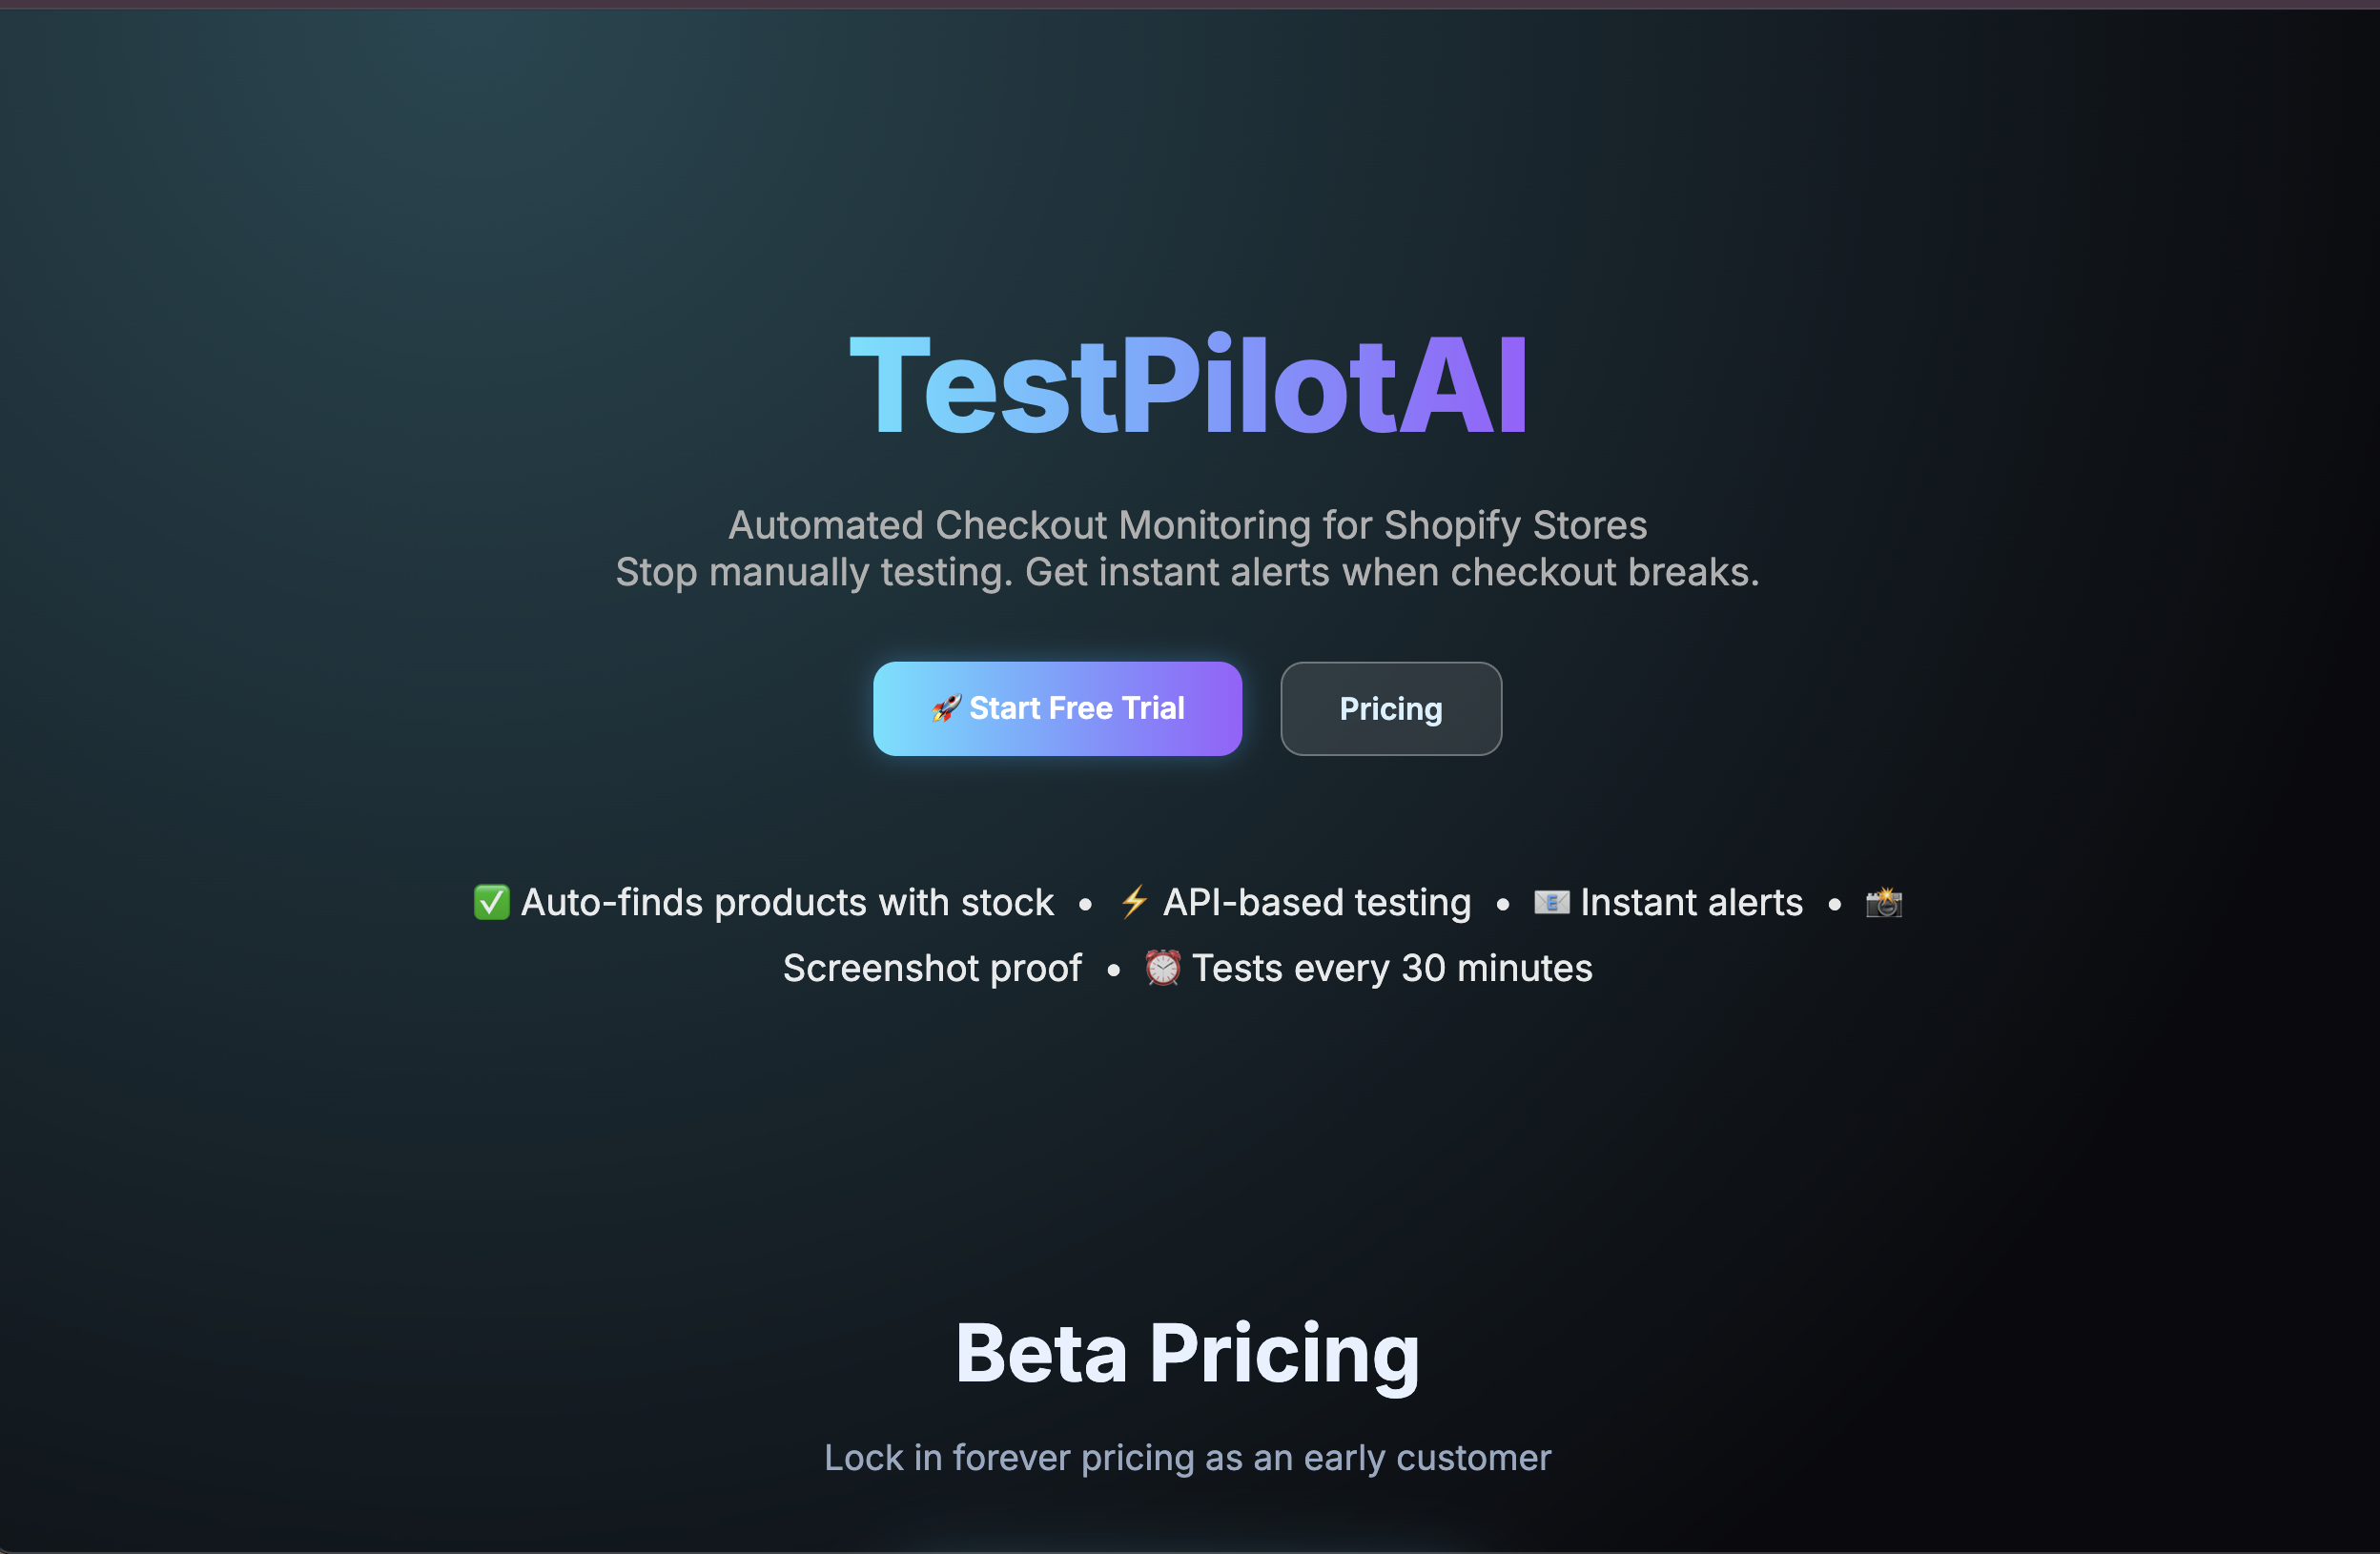2380x1554 pixels.
Task: Click the green checkmark next to Auto-finds products
Action: tap(489, 902)
